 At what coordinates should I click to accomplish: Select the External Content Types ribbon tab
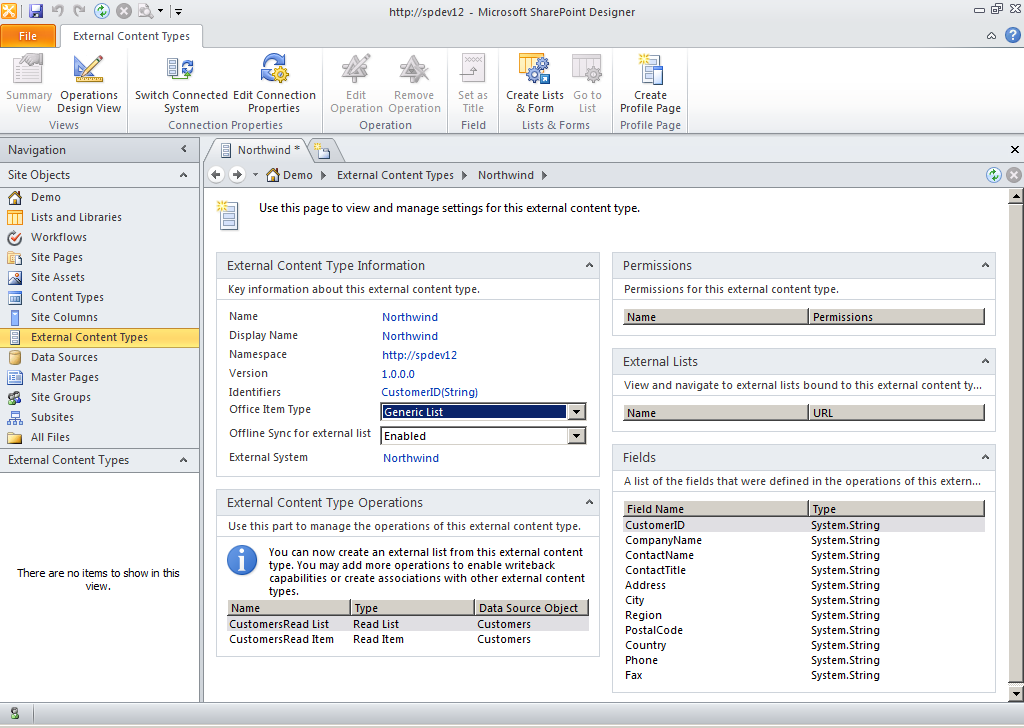pyautogui.click(x=131, y=36)
